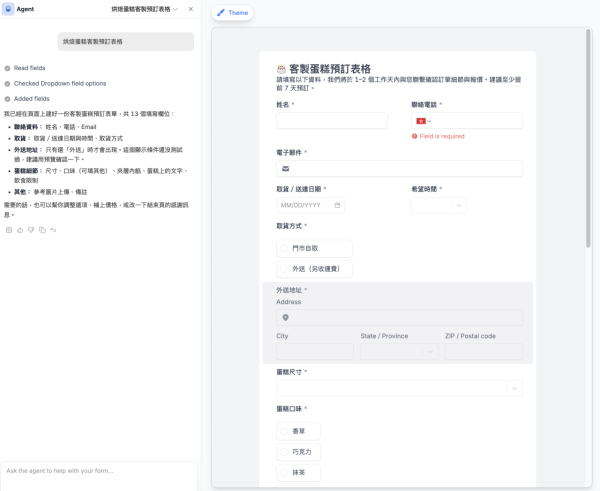The image size is (600, 491).
Task: Open the conversation title dropdown
Action: [145, 9]
